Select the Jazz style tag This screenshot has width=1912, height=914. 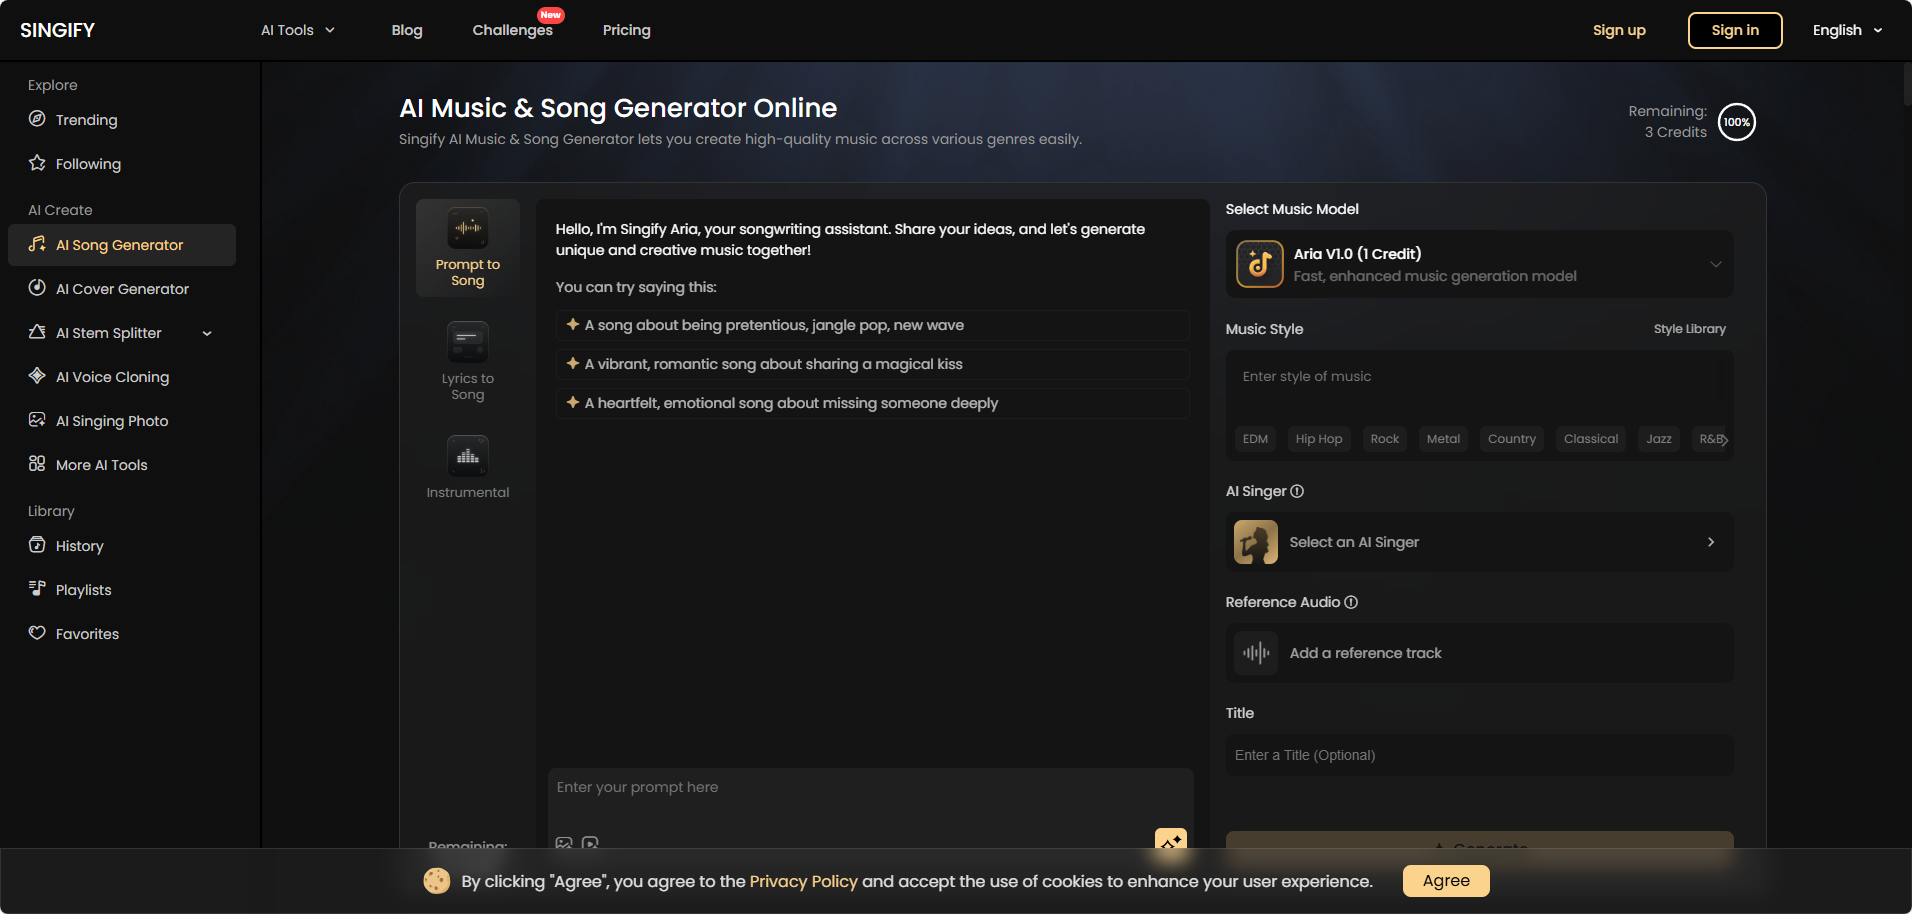point(1659,439)
